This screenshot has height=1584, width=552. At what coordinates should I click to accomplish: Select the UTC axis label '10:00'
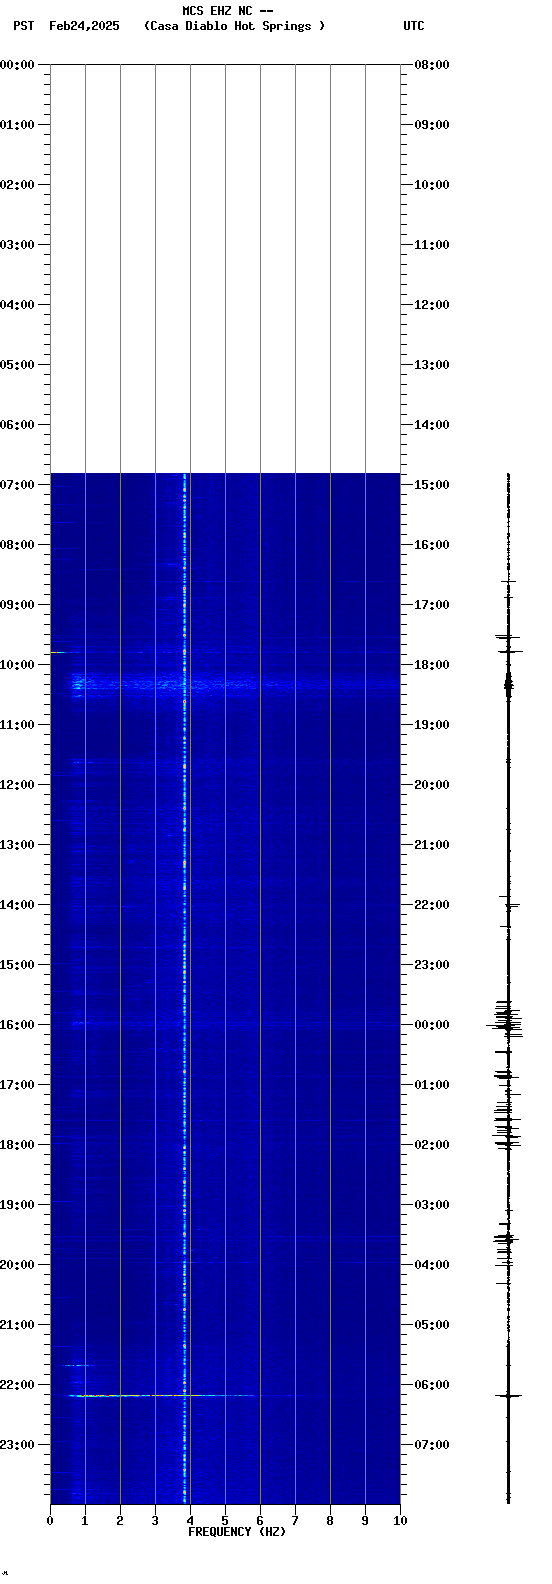pos(432,185)
